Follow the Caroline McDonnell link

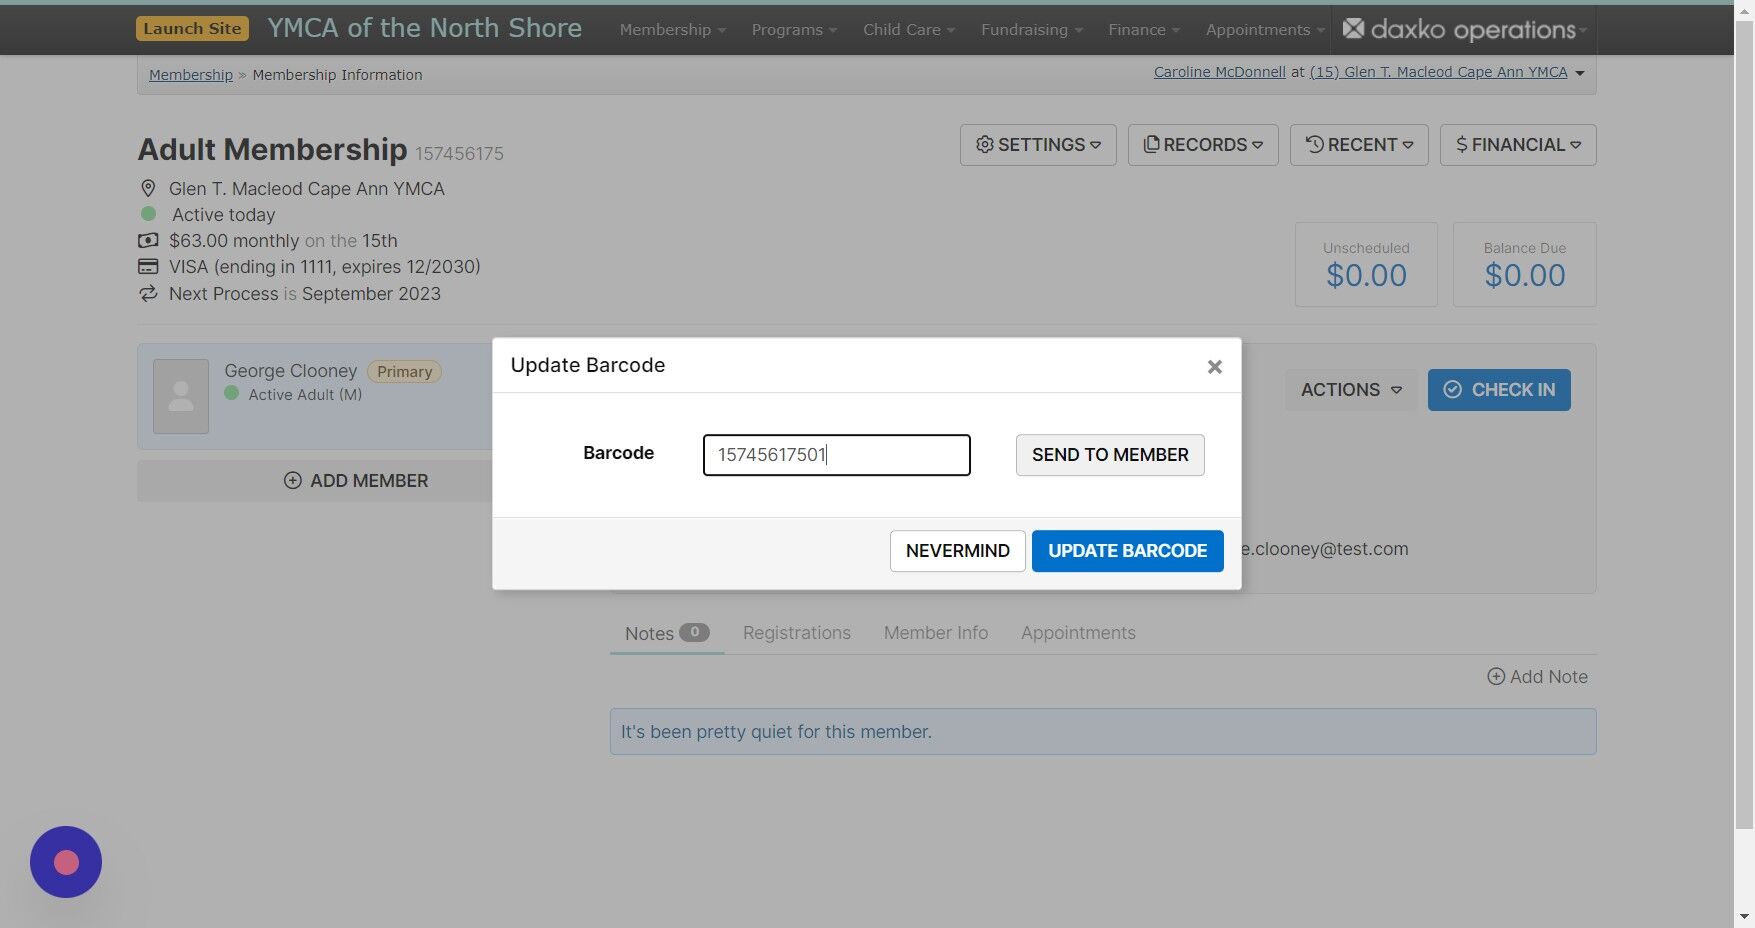[x=1218, y=71]
